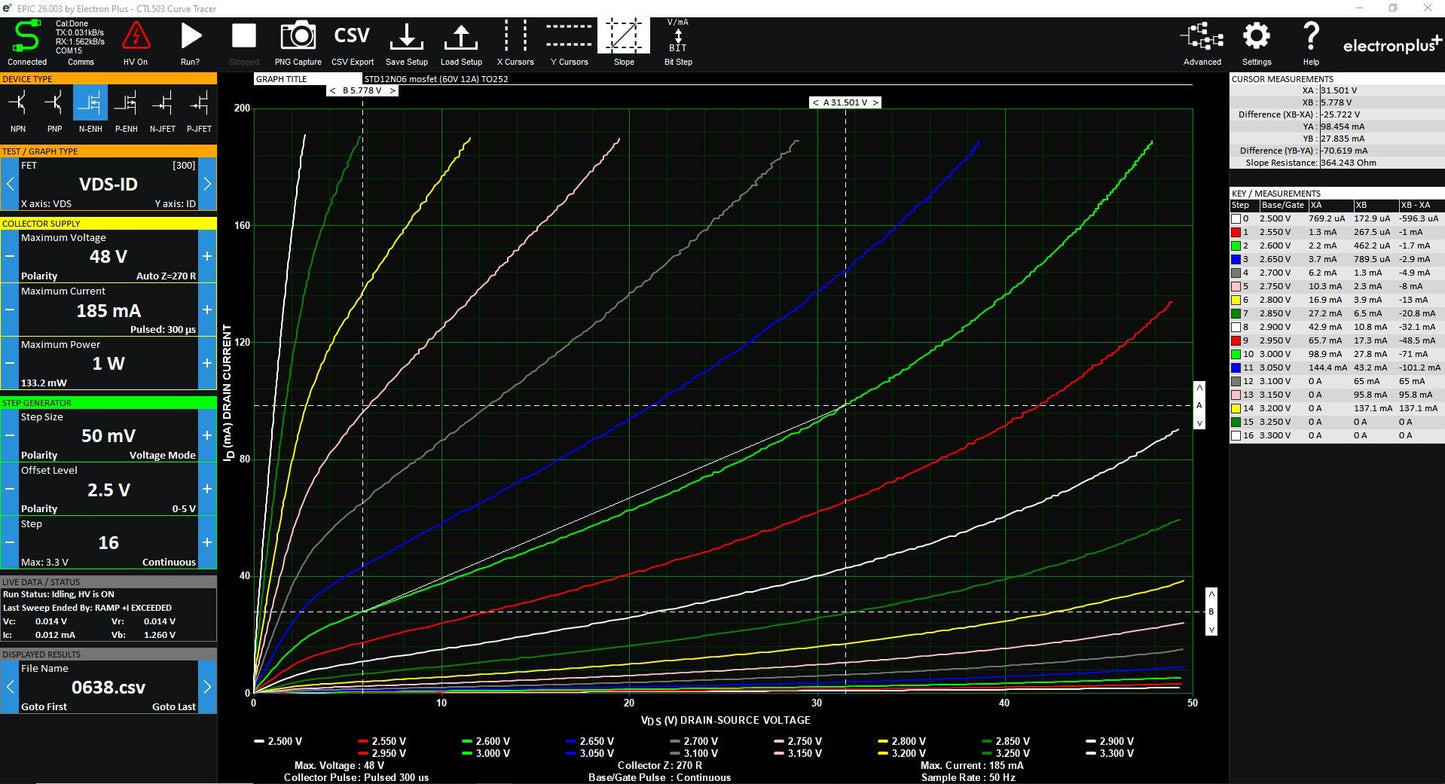Decrease Offset Level with minus
Screen dimensions: 1445x784
coord(9,489)
